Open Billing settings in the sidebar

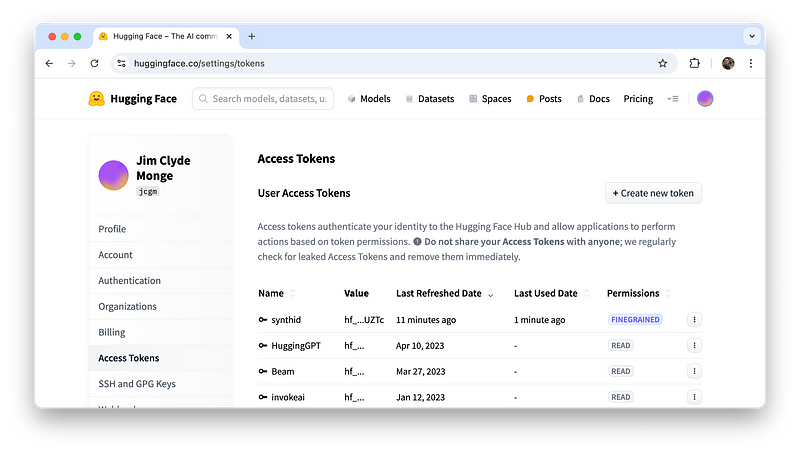click(x=160, y=332)
